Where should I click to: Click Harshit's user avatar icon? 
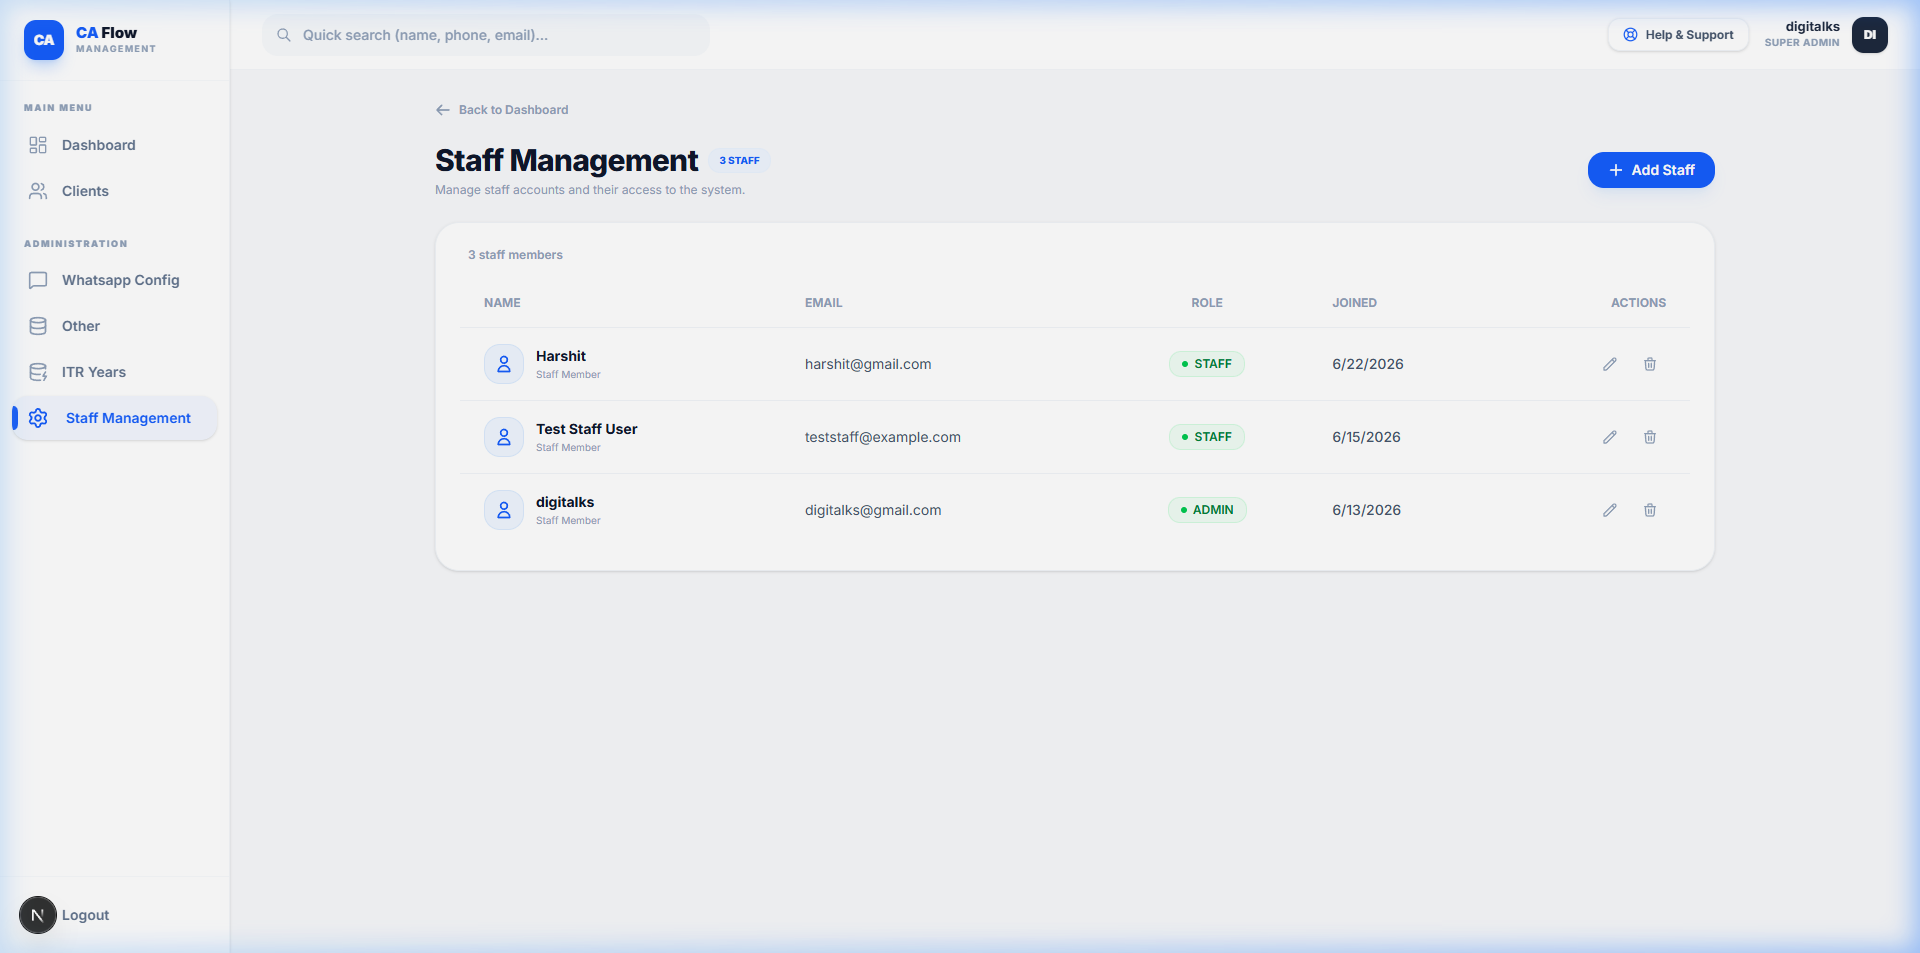click(x=504, y=364)
